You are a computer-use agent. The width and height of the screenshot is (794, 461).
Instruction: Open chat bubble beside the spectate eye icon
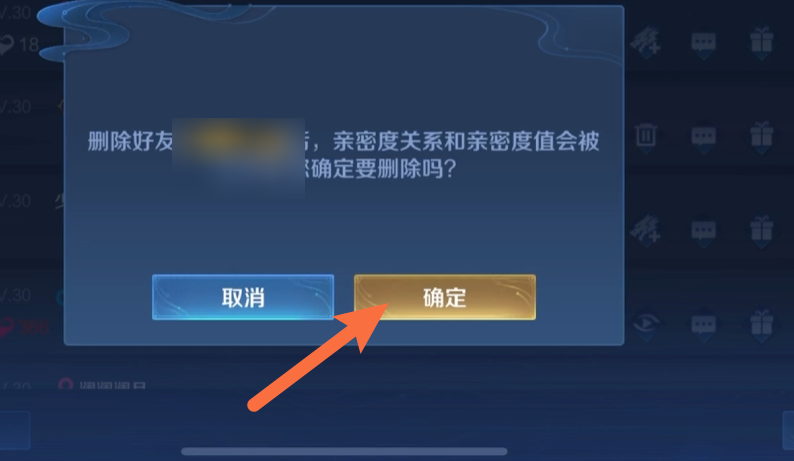coord(703,326)
